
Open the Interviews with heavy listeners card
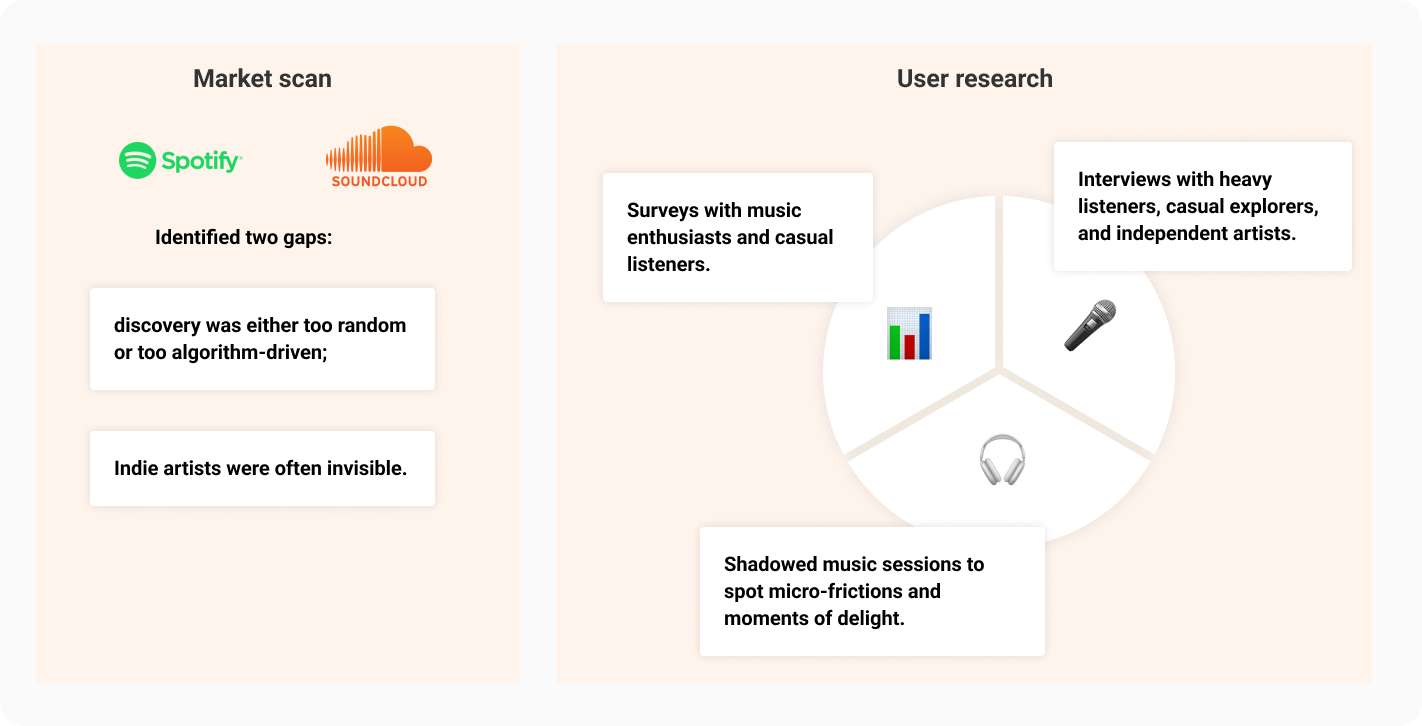coord(1202,206)
